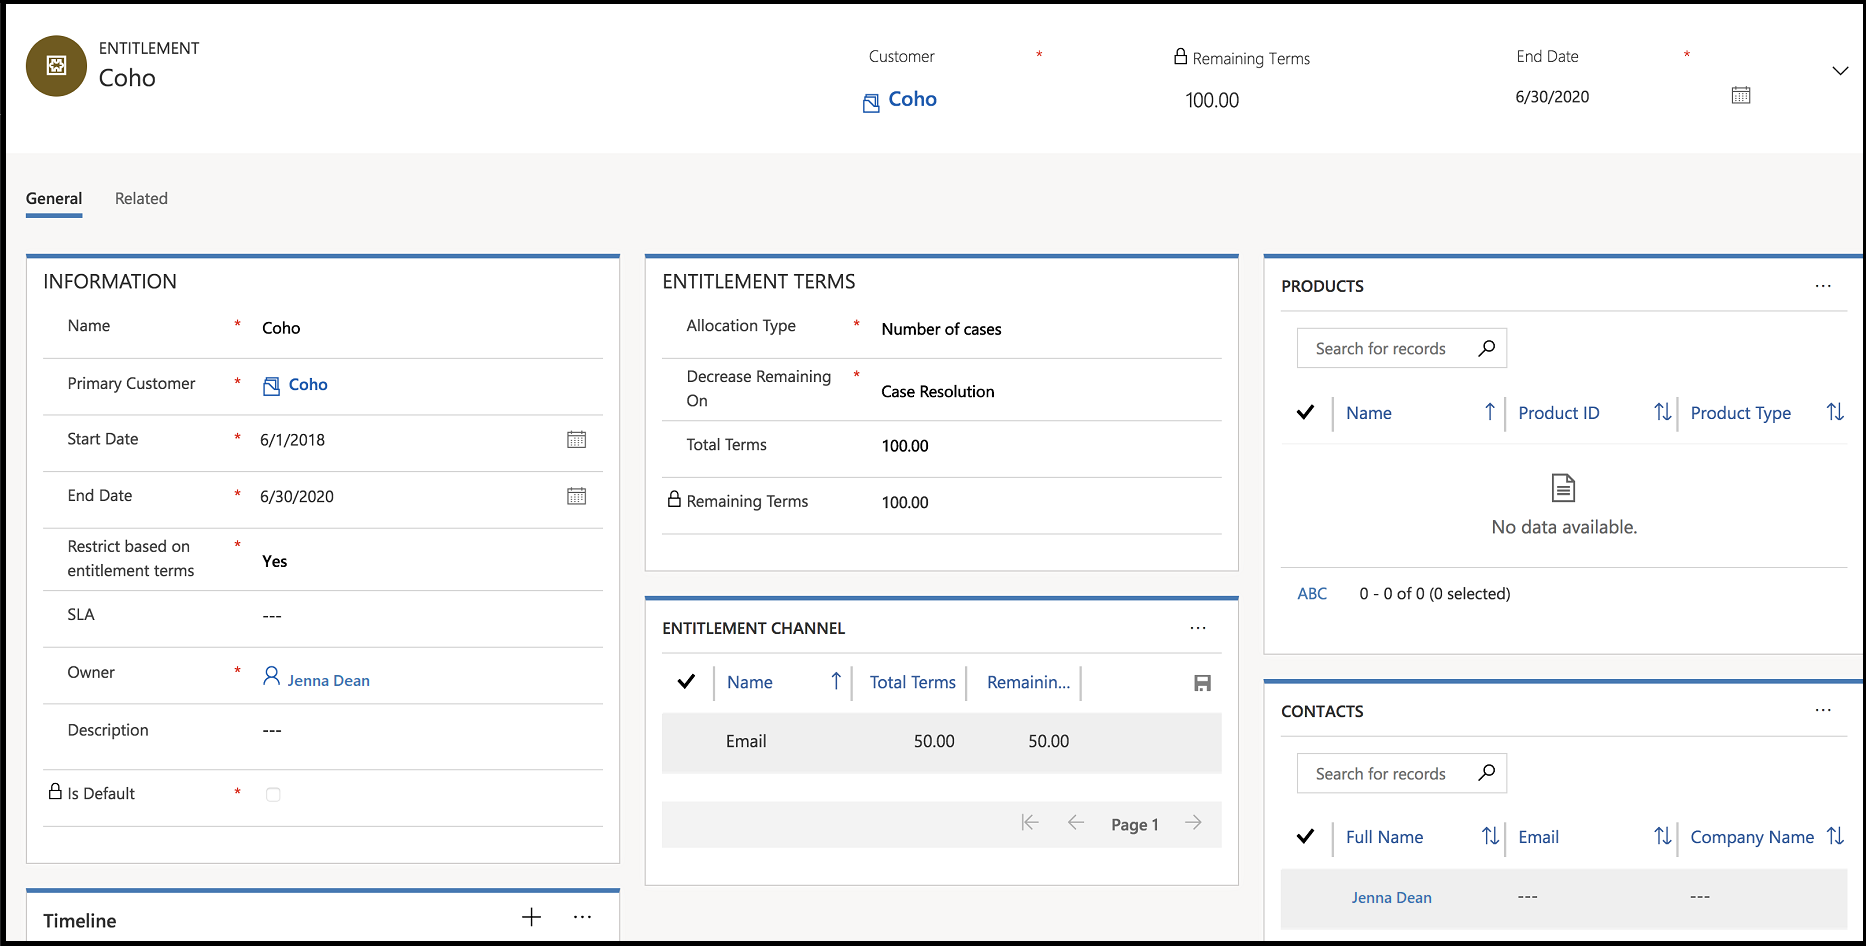Switch to the General tab

tap(54, 198)
